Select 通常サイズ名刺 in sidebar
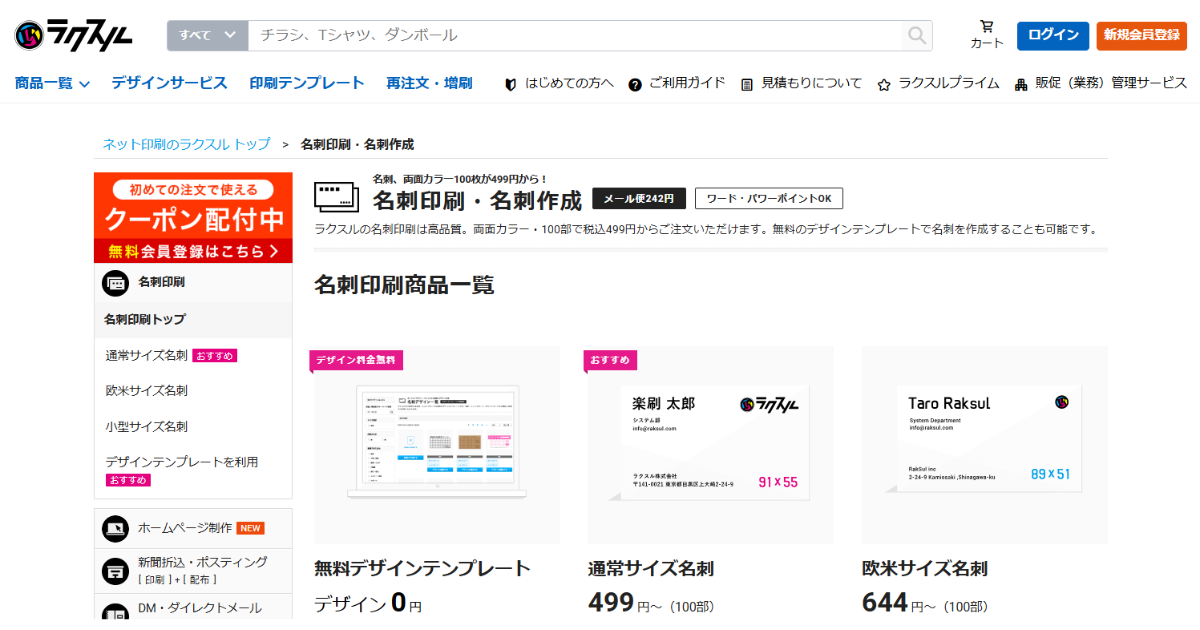Viewport: 1200px width, 630px height. [x=146, y=355]
